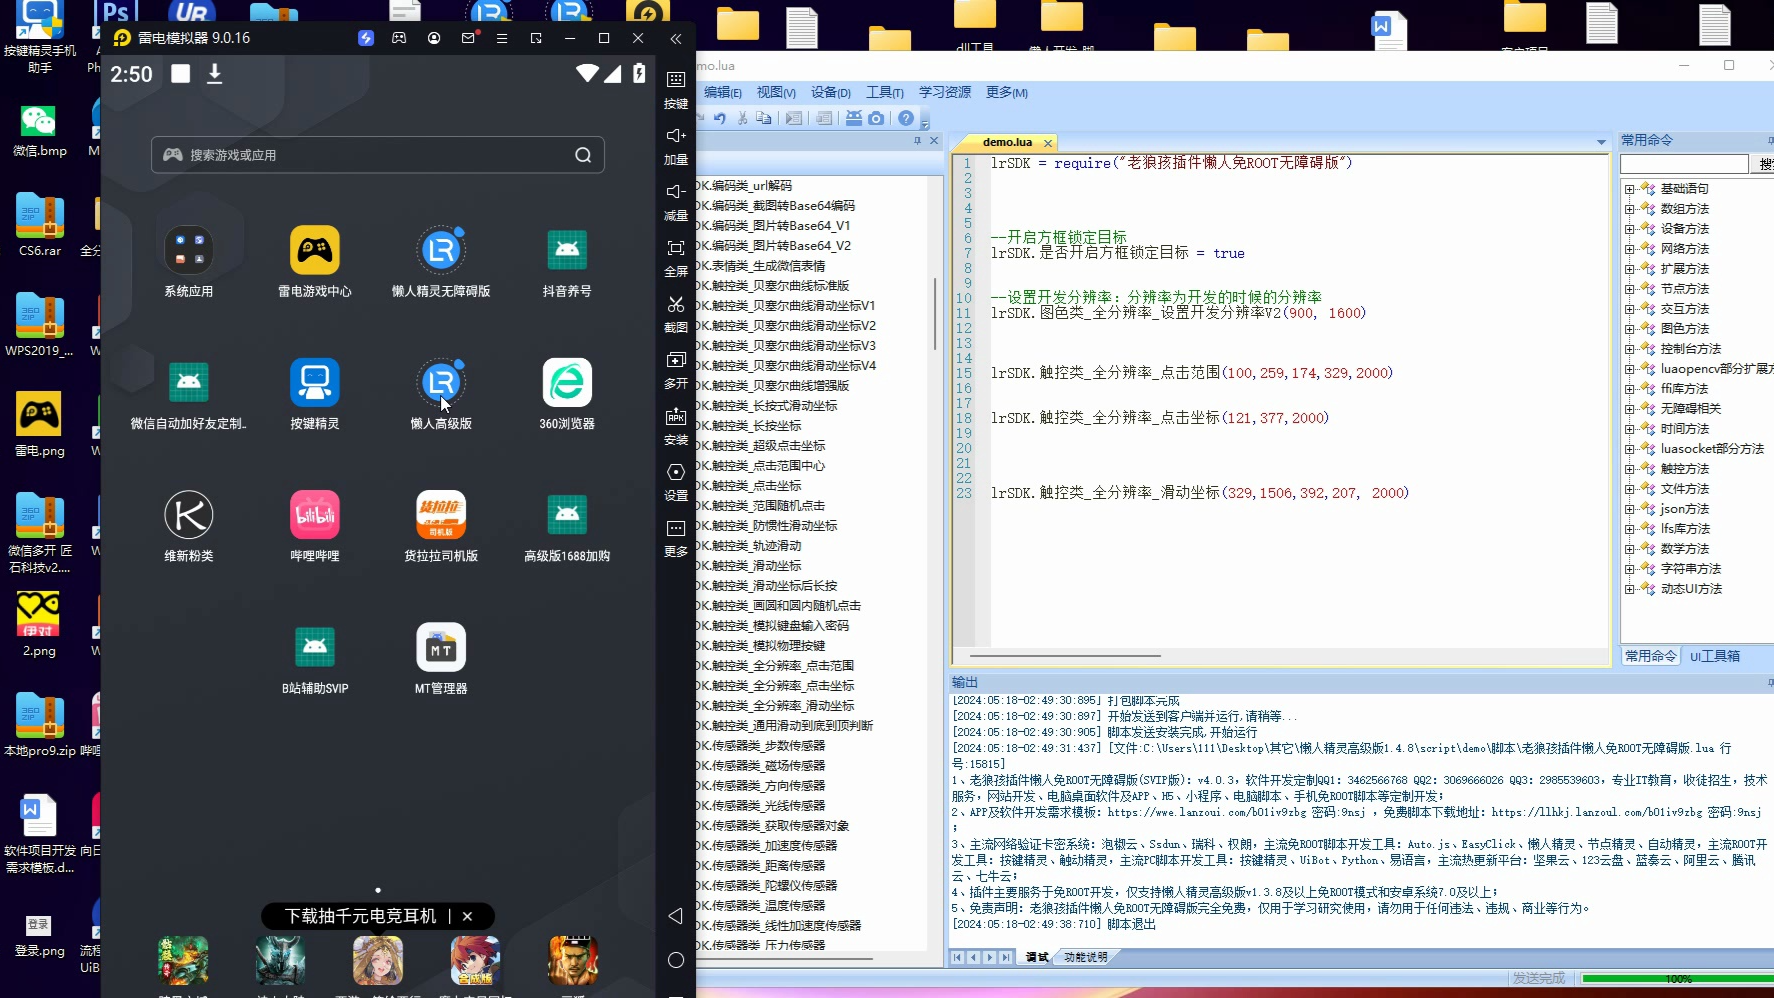Switch to the 功能说明 output tab
This screenshot has width=1774, height=998.
[1085, 957]
